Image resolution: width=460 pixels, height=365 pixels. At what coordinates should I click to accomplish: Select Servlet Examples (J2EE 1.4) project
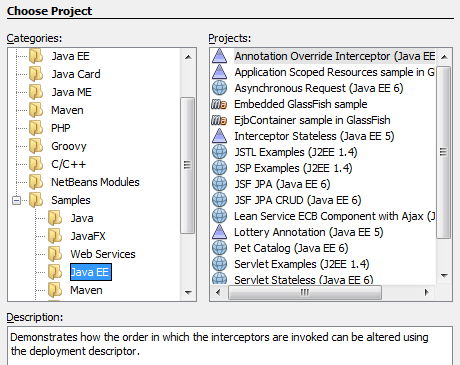click(301, 264)
